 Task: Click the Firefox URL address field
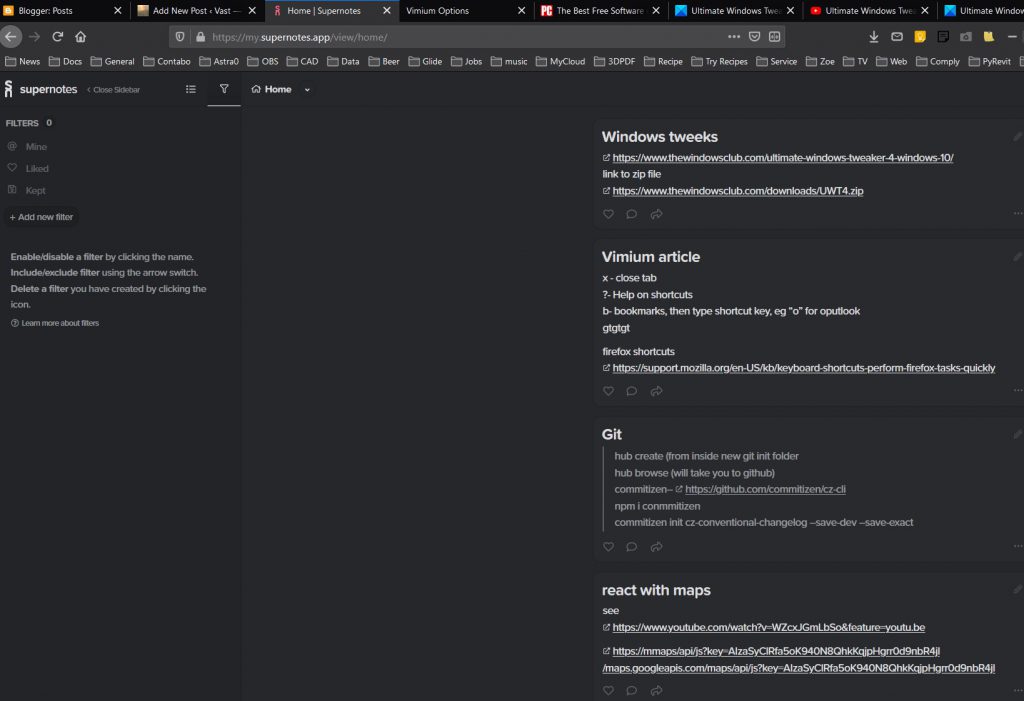(450, 37)
